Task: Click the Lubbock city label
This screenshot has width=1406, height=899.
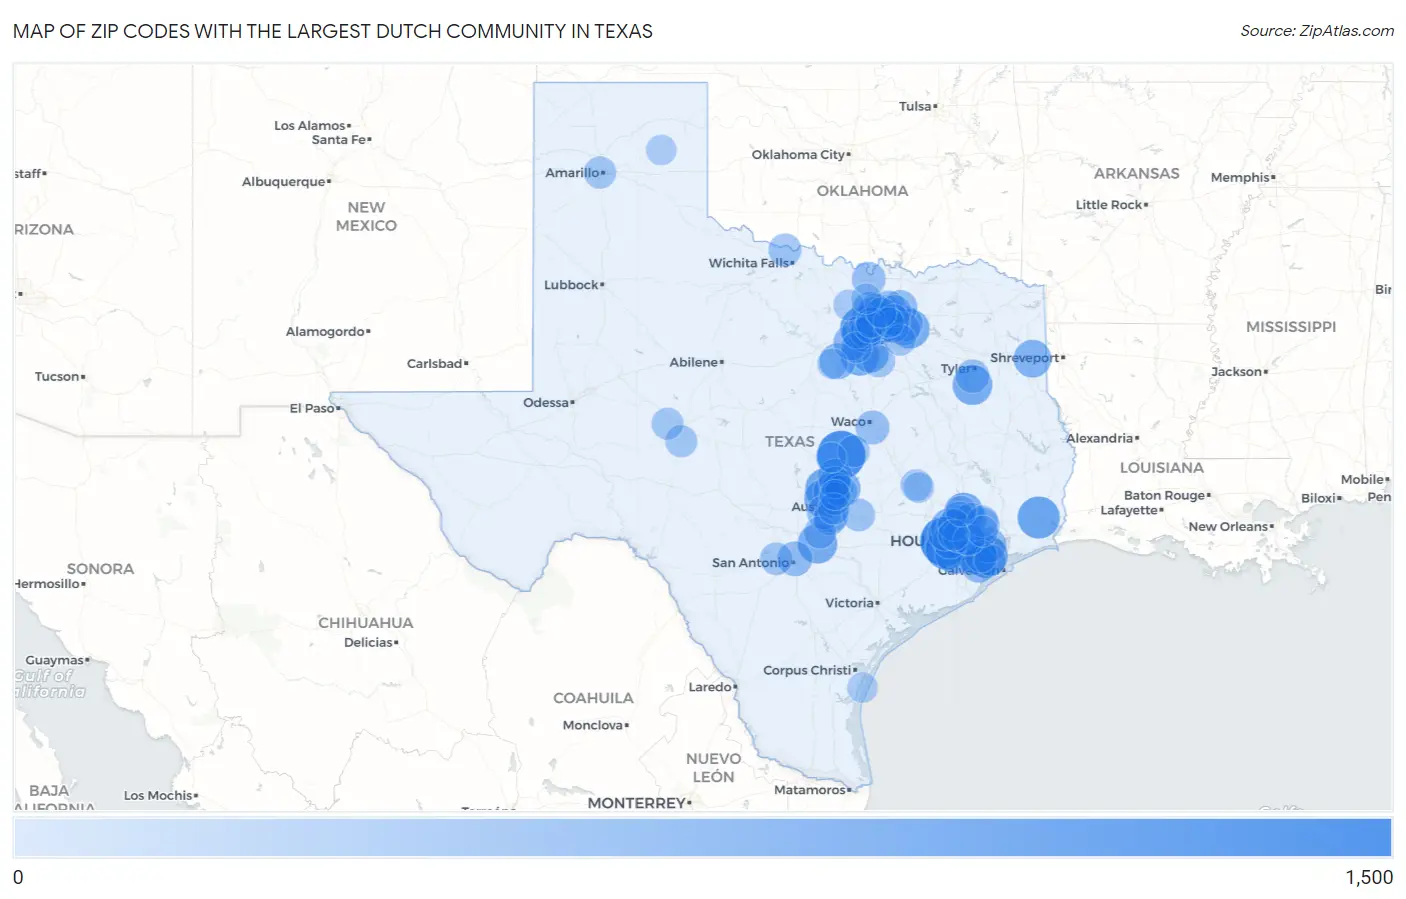Action: [x=571, y=285]
